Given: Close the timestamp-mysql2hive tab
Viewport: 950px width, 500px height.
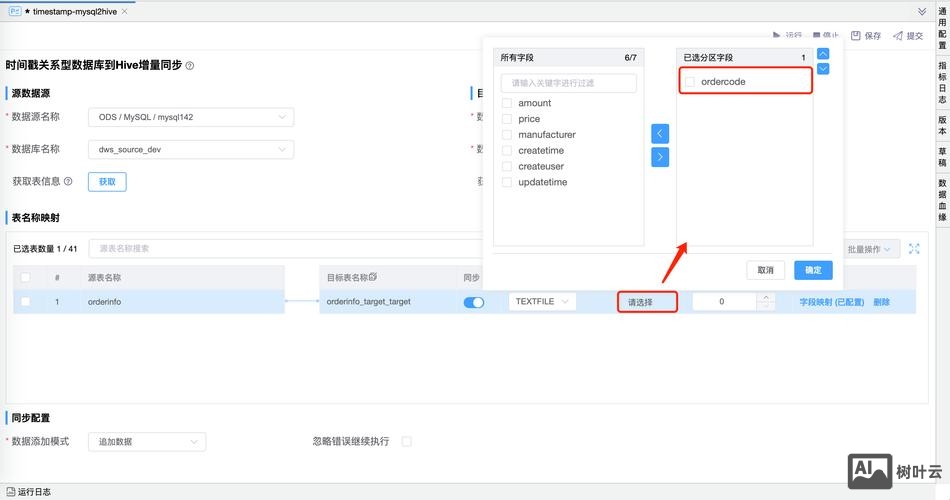Looking at the screenshot, I should tap(124, 12).
